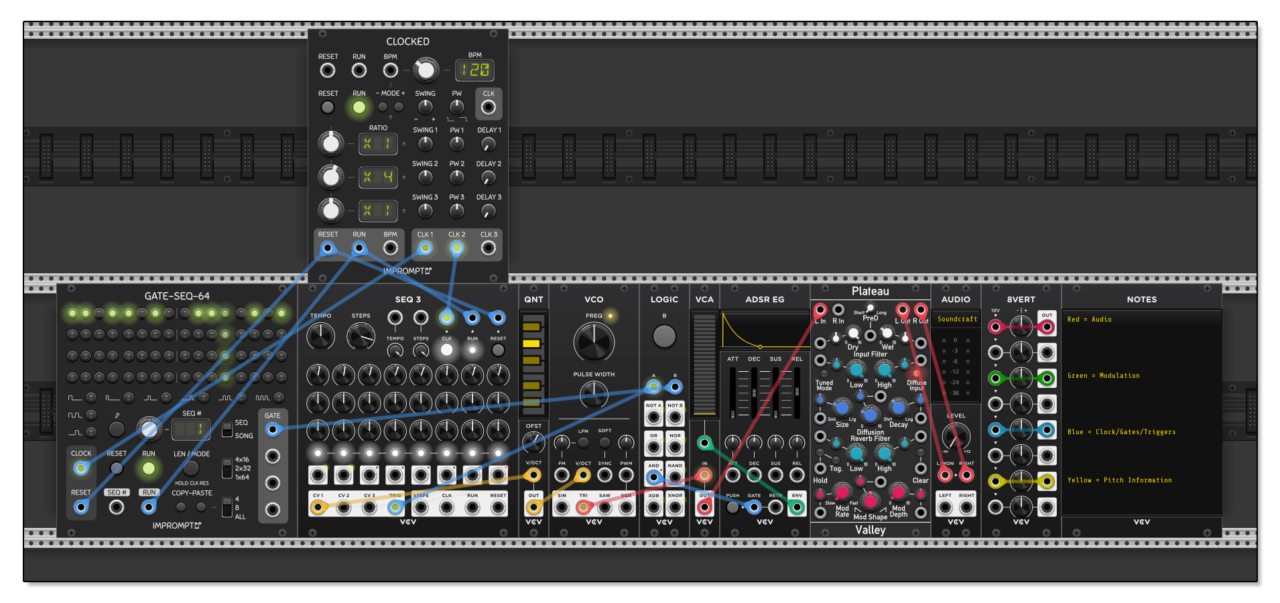Viewport: 1280px width, 603px height.
Task: Click the OUT jack on the QNT module
Action: click(x=533, y=507)
